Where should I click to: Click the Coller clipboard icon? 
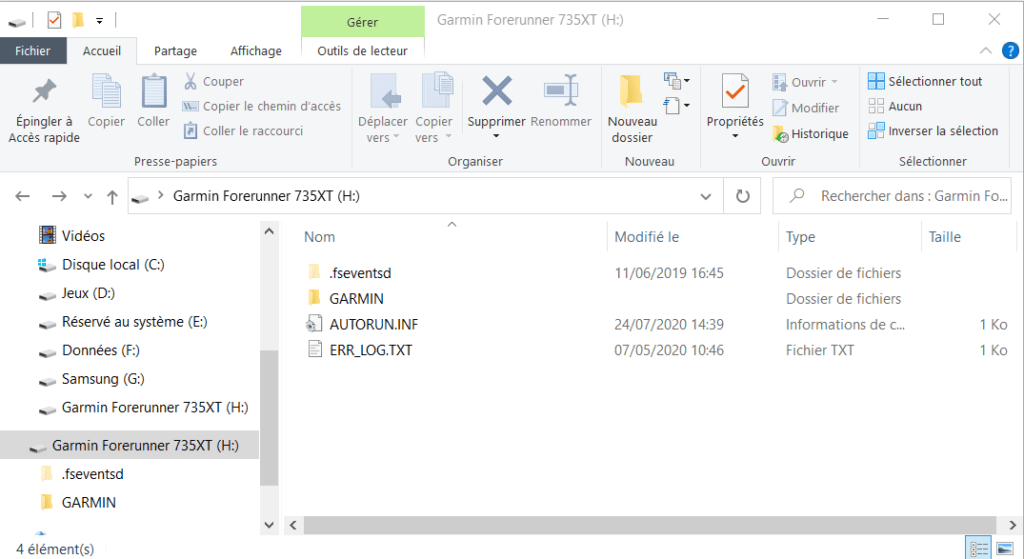pos(153,92)
